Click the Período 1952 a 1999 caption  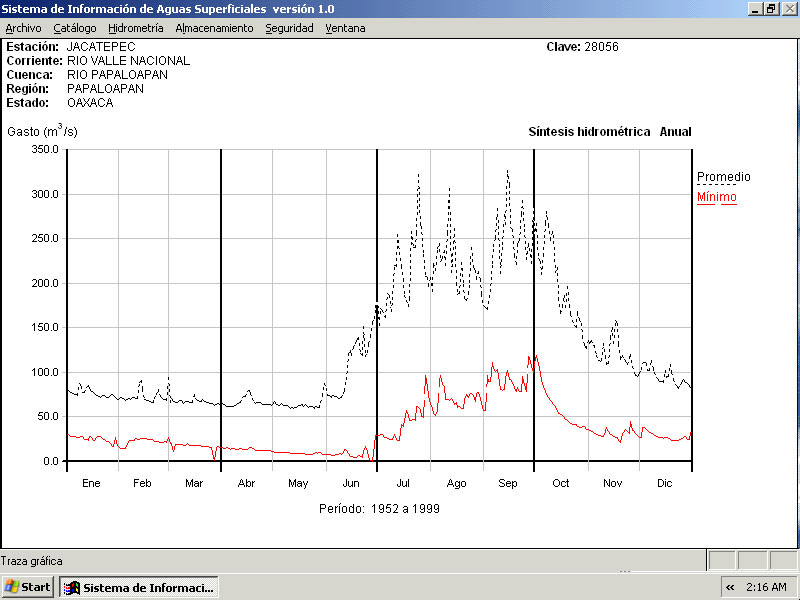pyautogui.click(x=379, y=508)
